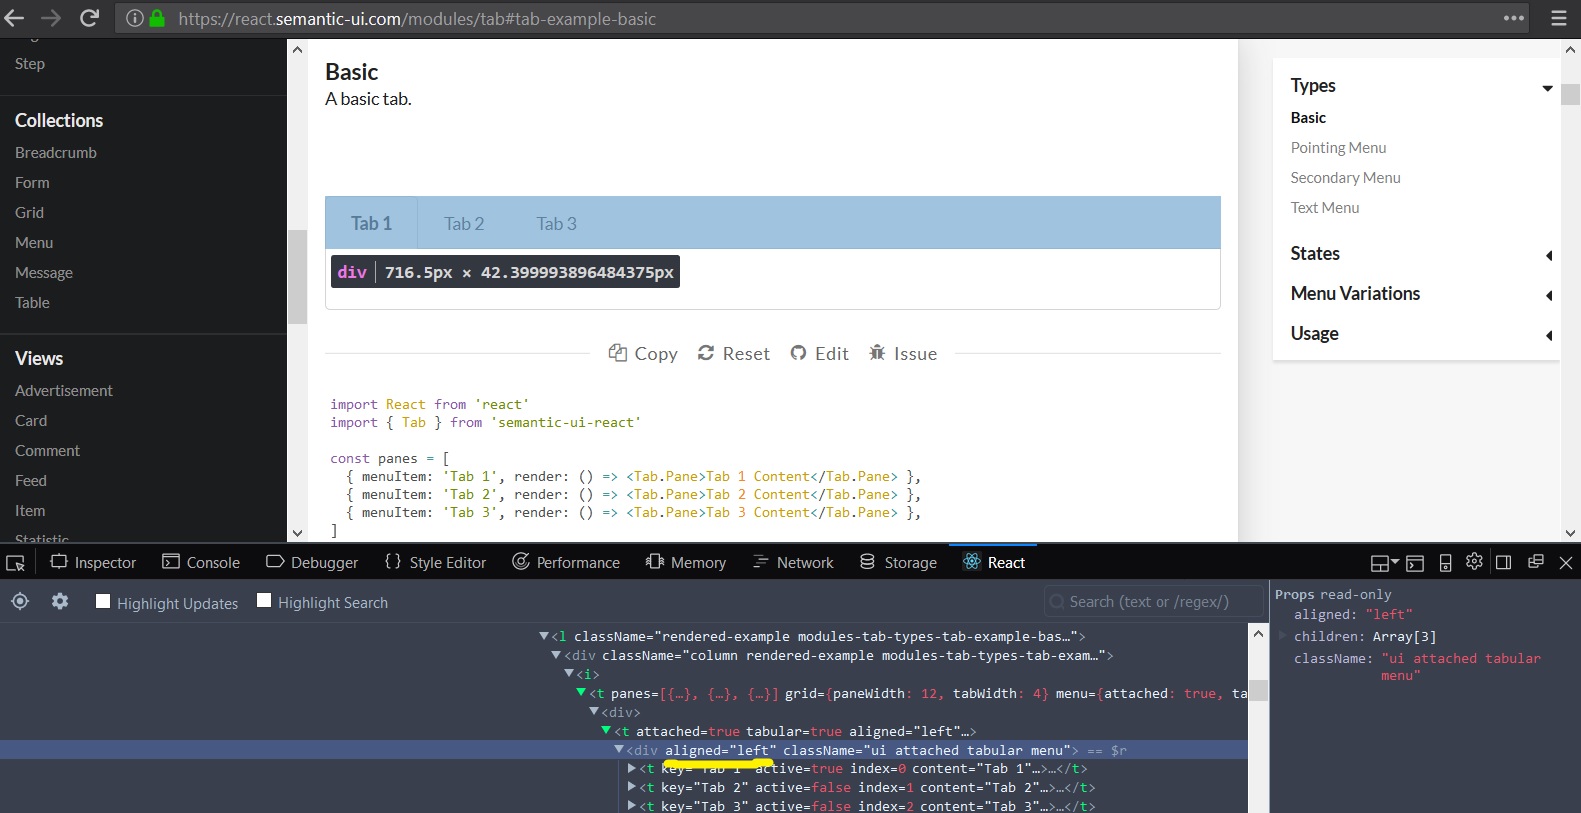1581x813 pixels.
Task: Expand the Usage section
Action: pyautogui.click(x=1549, y=335)
